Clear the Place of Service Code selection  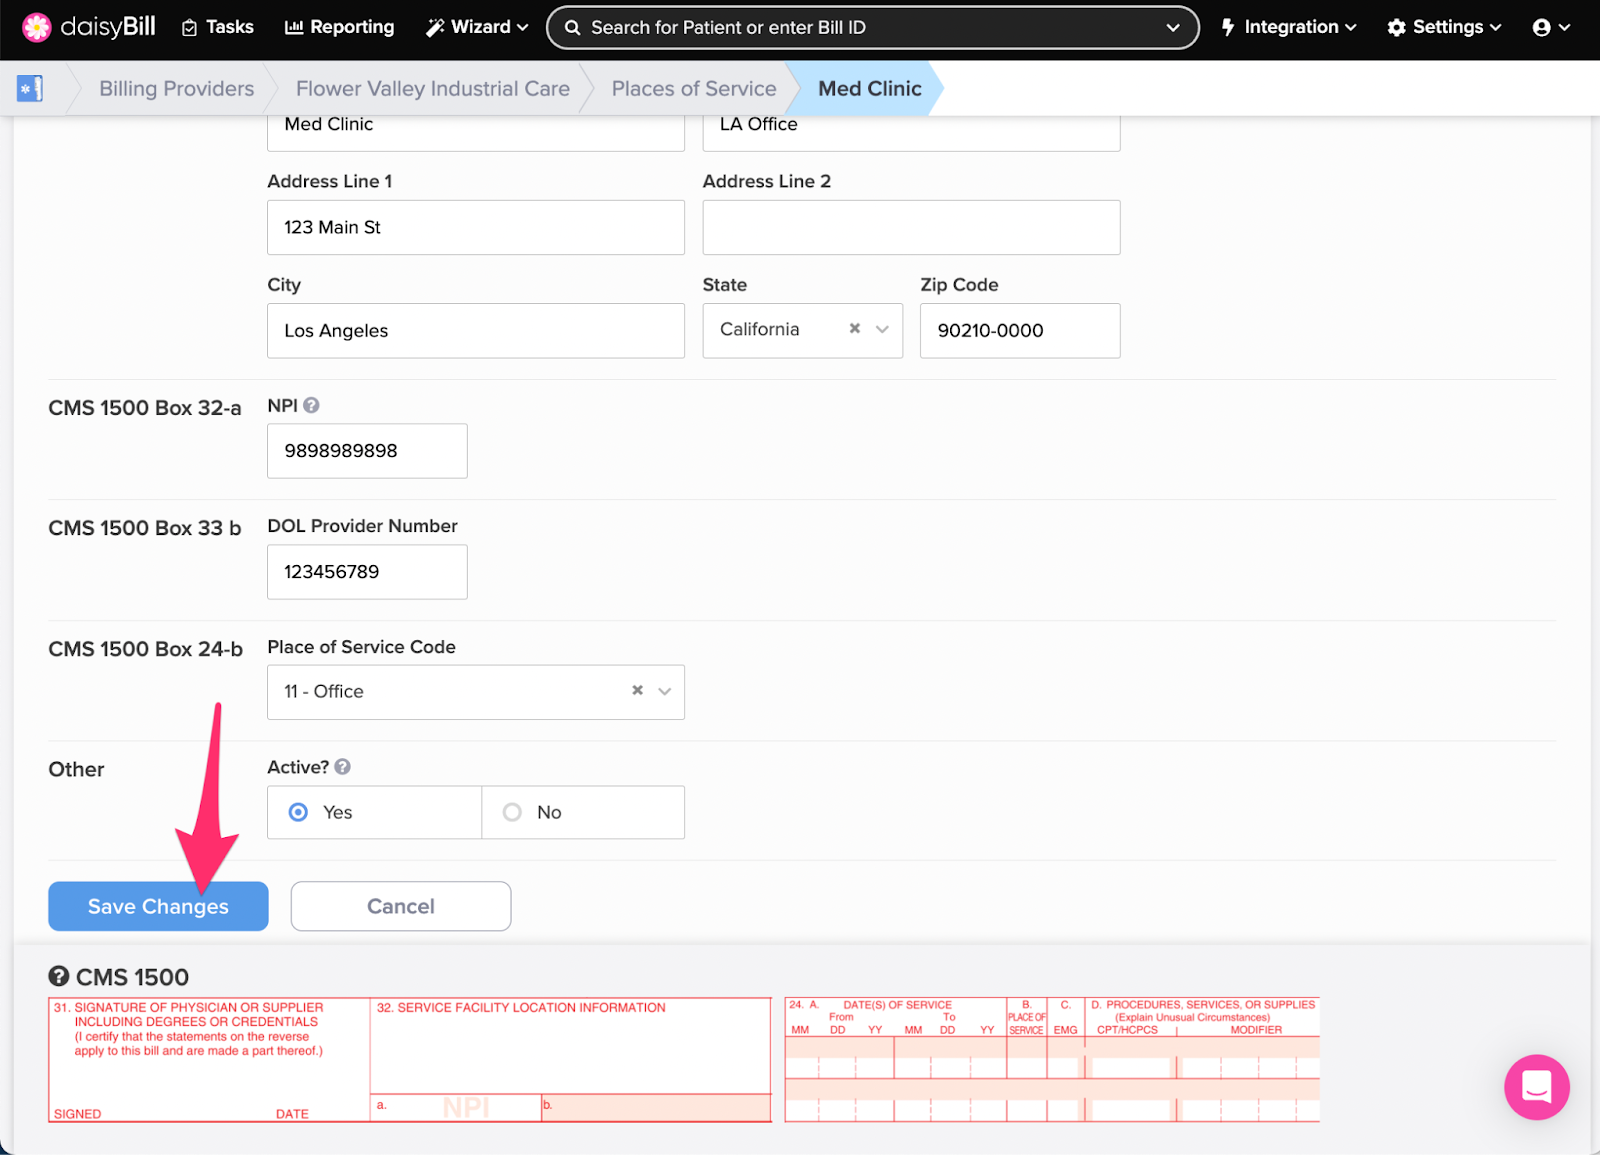click(637, 691)
